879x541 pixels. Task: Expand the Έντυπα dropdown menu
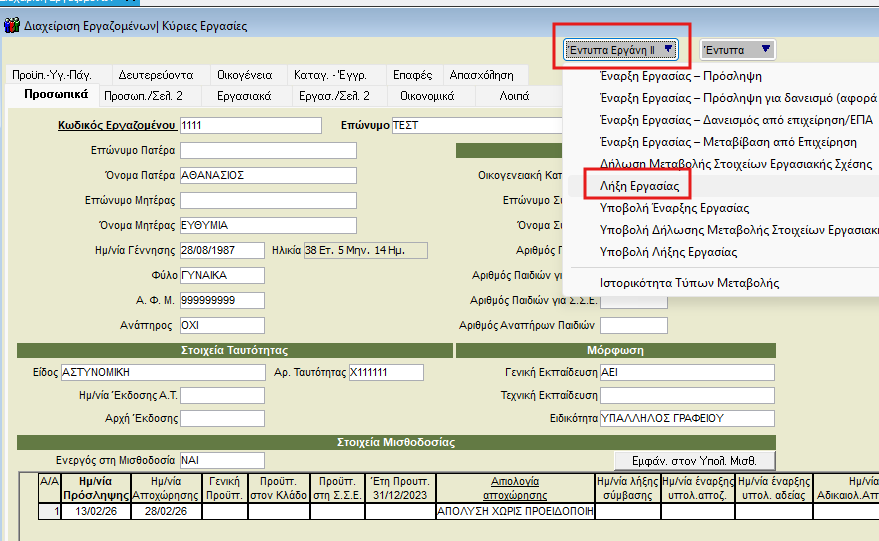click(737, 49)
